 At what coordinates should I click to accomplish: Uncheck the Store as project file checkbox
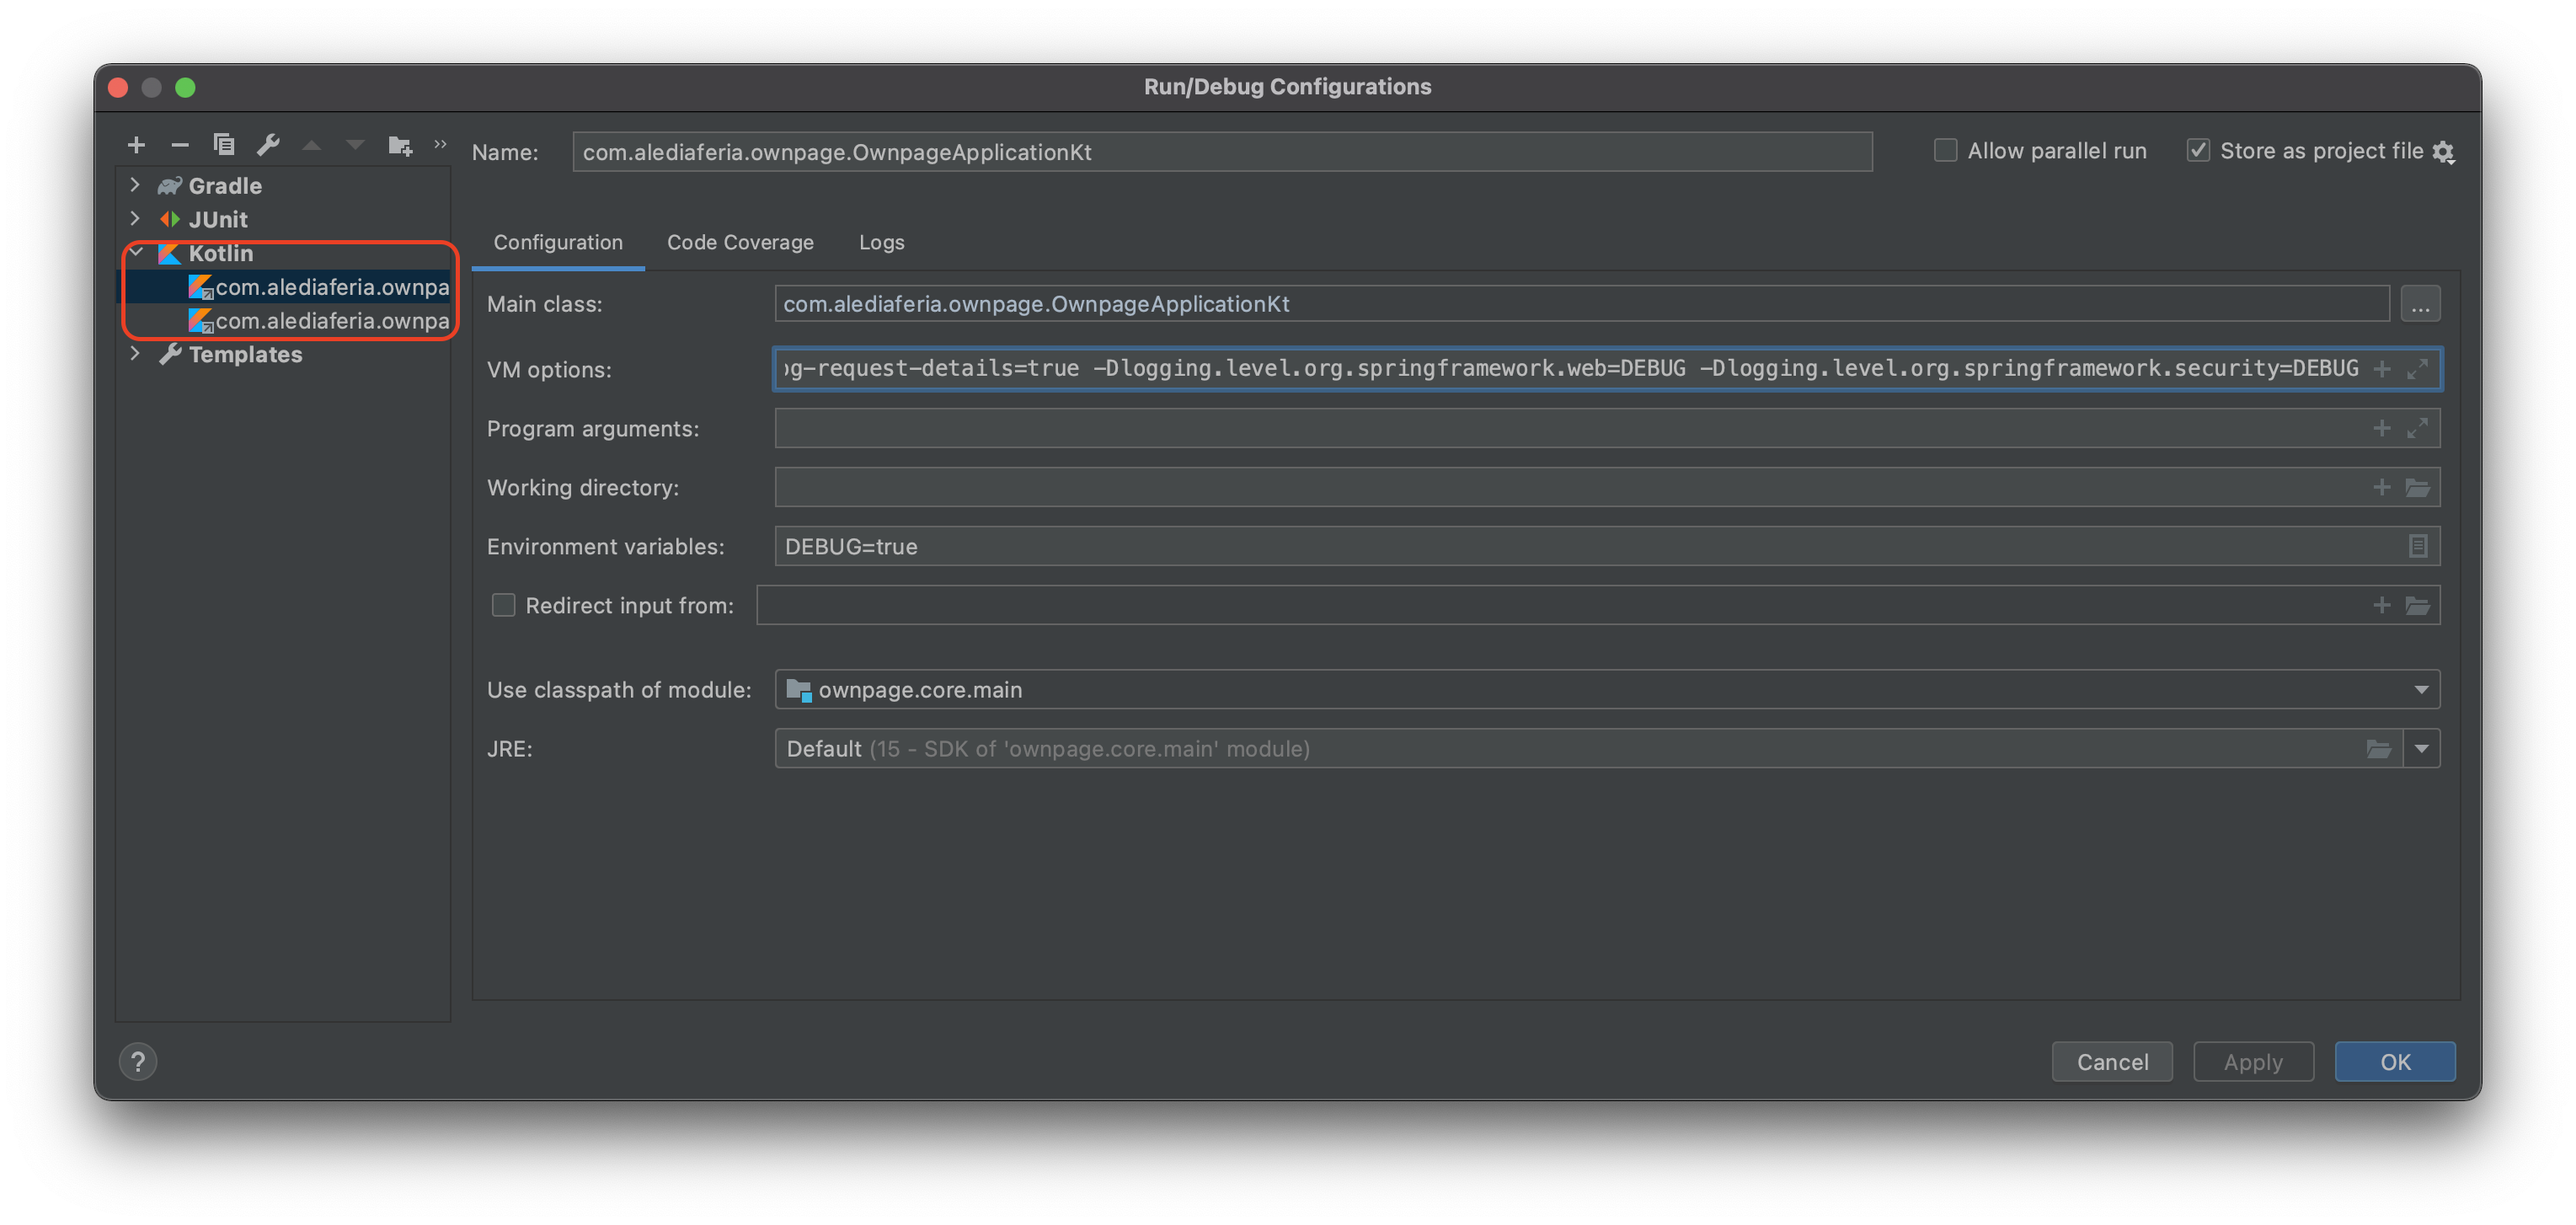(2198, 151)
